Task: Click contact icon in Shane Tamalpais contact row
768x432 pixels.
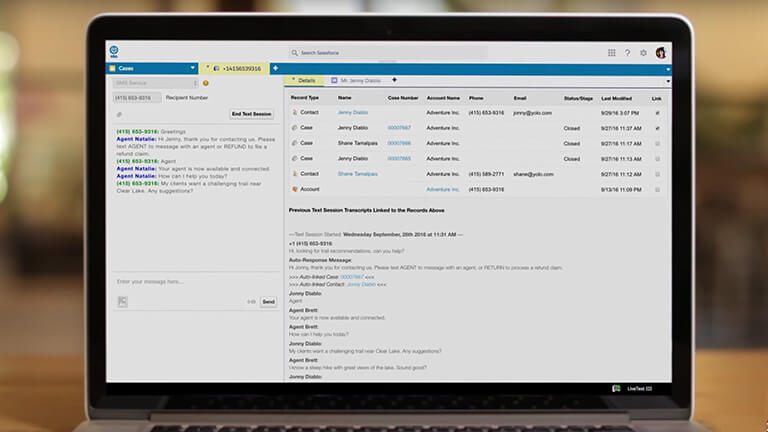Action: point(295,174)
